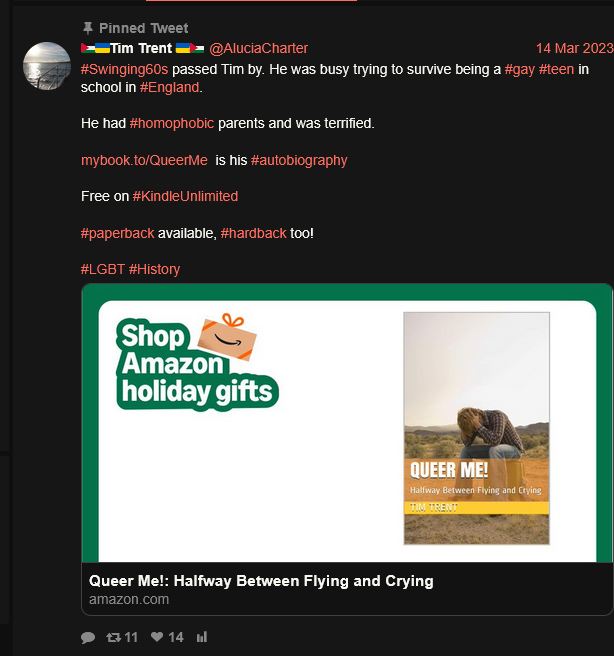
Task: Click the #LGBT hashtag
Action: 103,269
